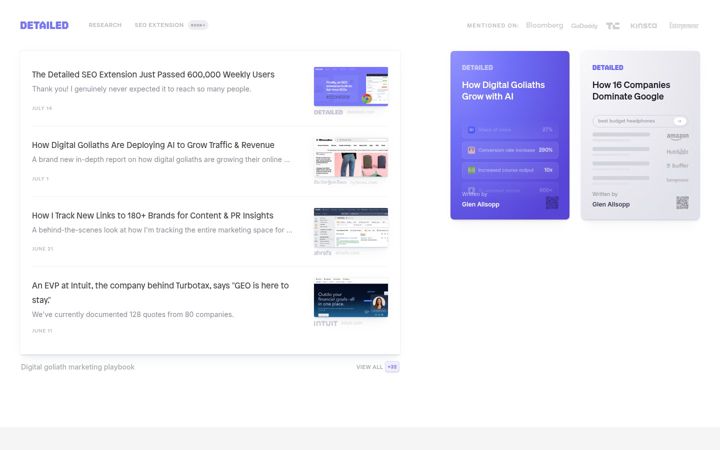Go to the Research menu item
Screen dimensions: 720x450
(105, 25)
